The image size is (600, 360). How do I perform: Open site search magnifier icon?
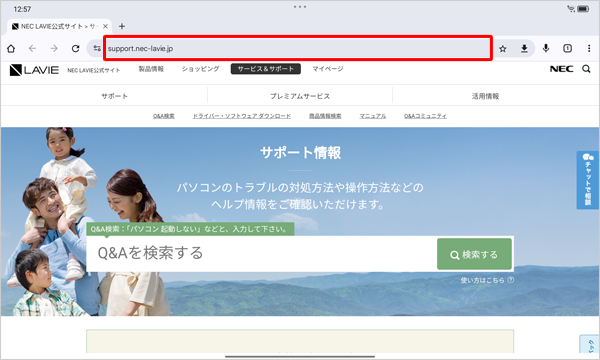coord(586,69)
